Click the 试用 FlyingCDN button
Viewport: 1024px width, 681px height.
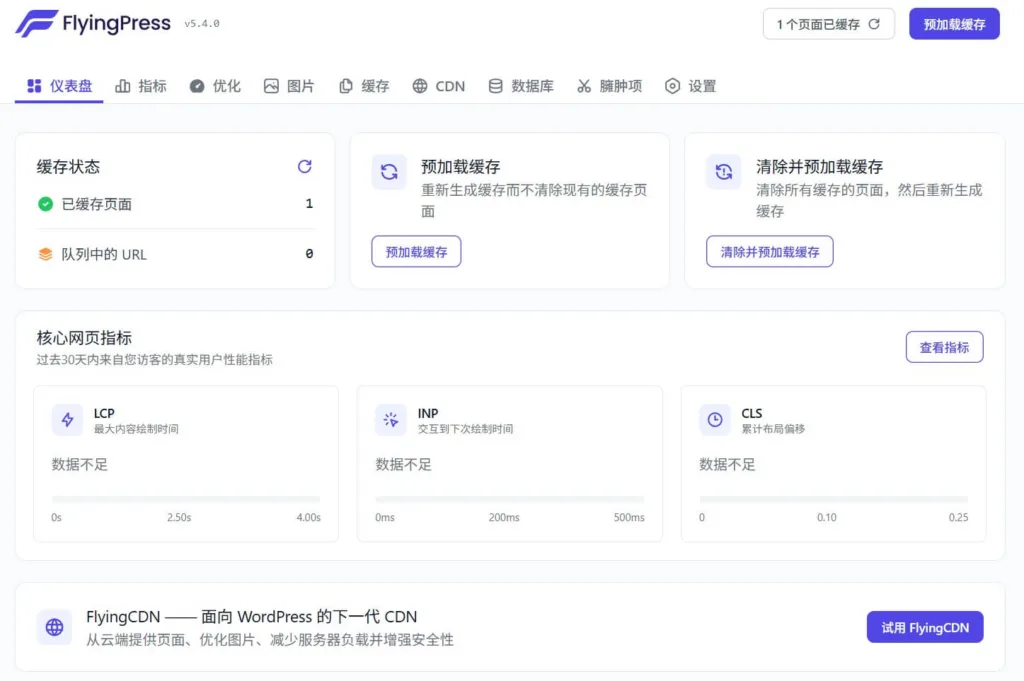pos(924,627)
